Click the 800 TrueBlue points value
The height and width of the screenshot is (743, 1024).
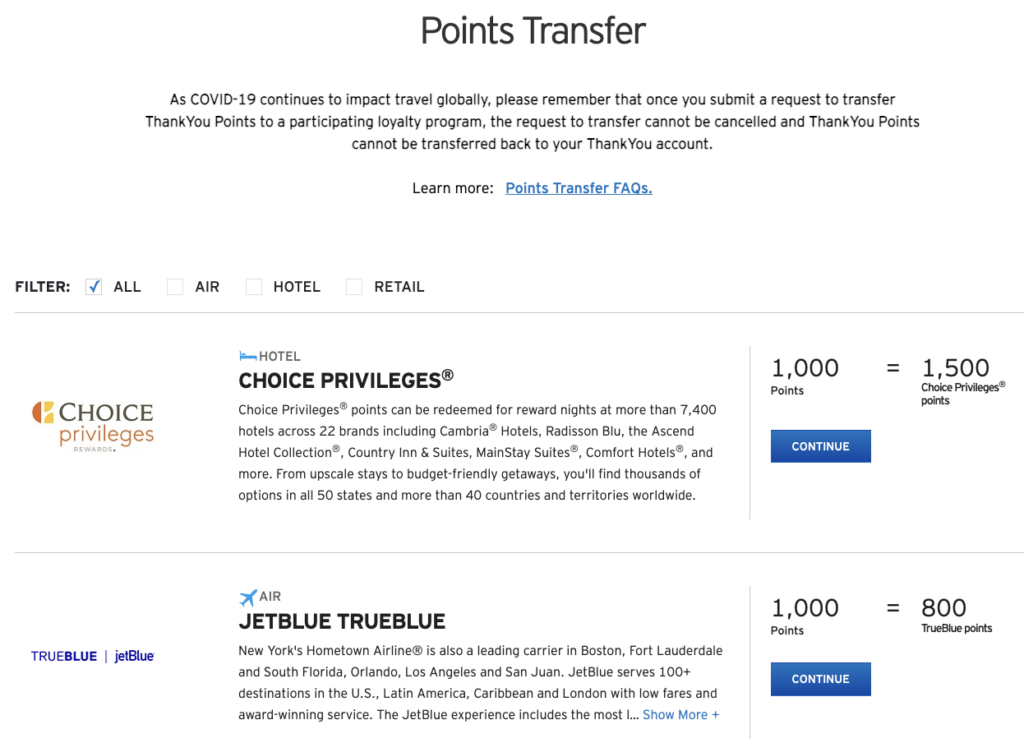click(944, 608)
